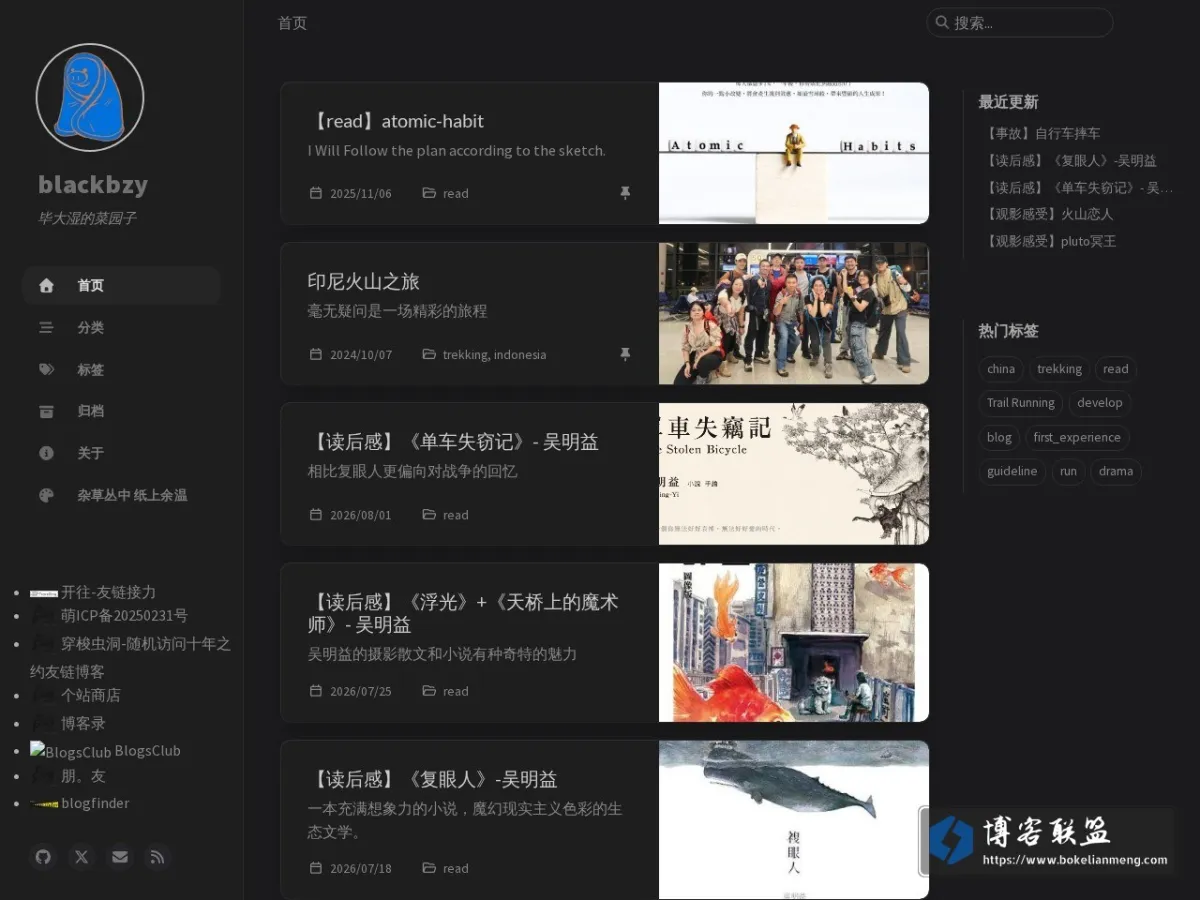
Task: Select the run tag
Action: click(x=1069, y=471)
